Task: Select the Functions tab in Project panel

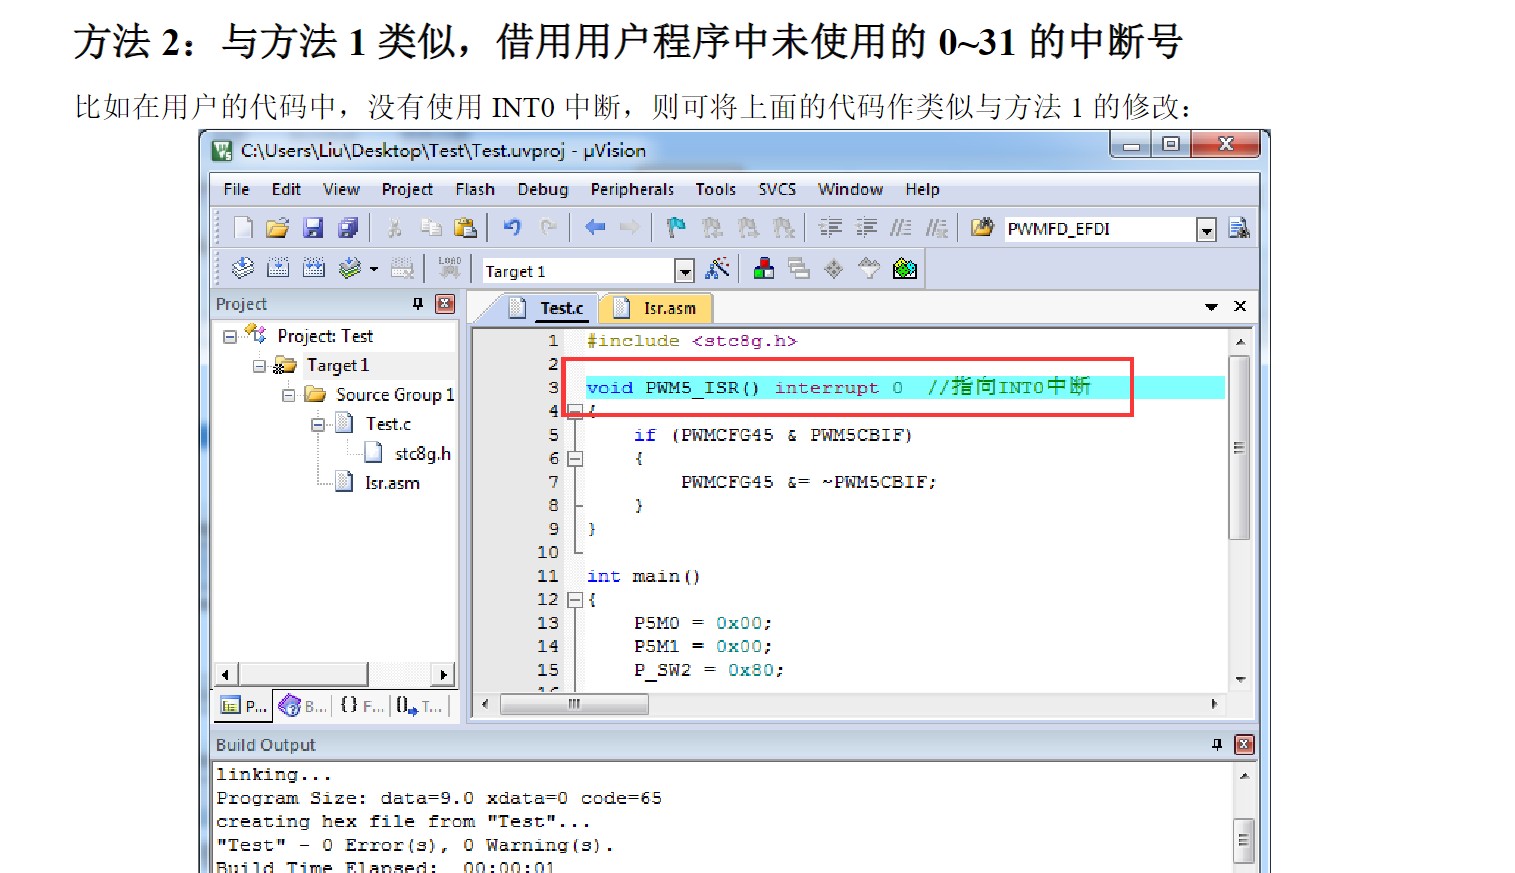Action: pyautogui.click(x=361, y=706)
